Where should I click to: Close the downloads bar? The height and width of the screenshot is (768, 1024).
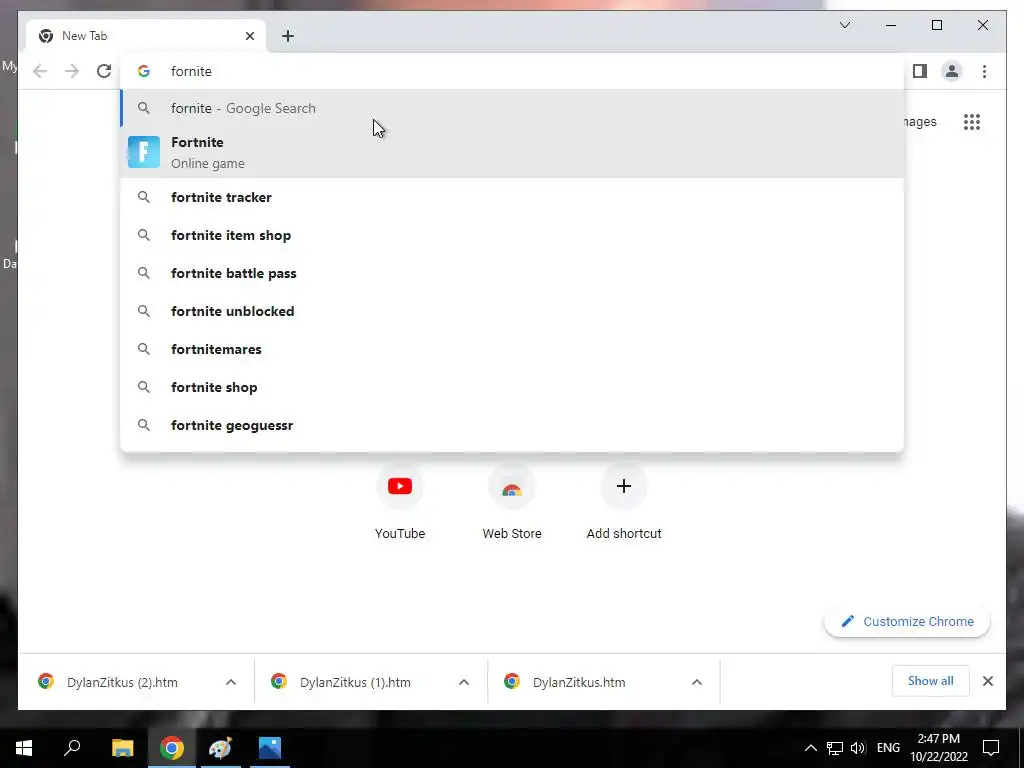[988, 681]
